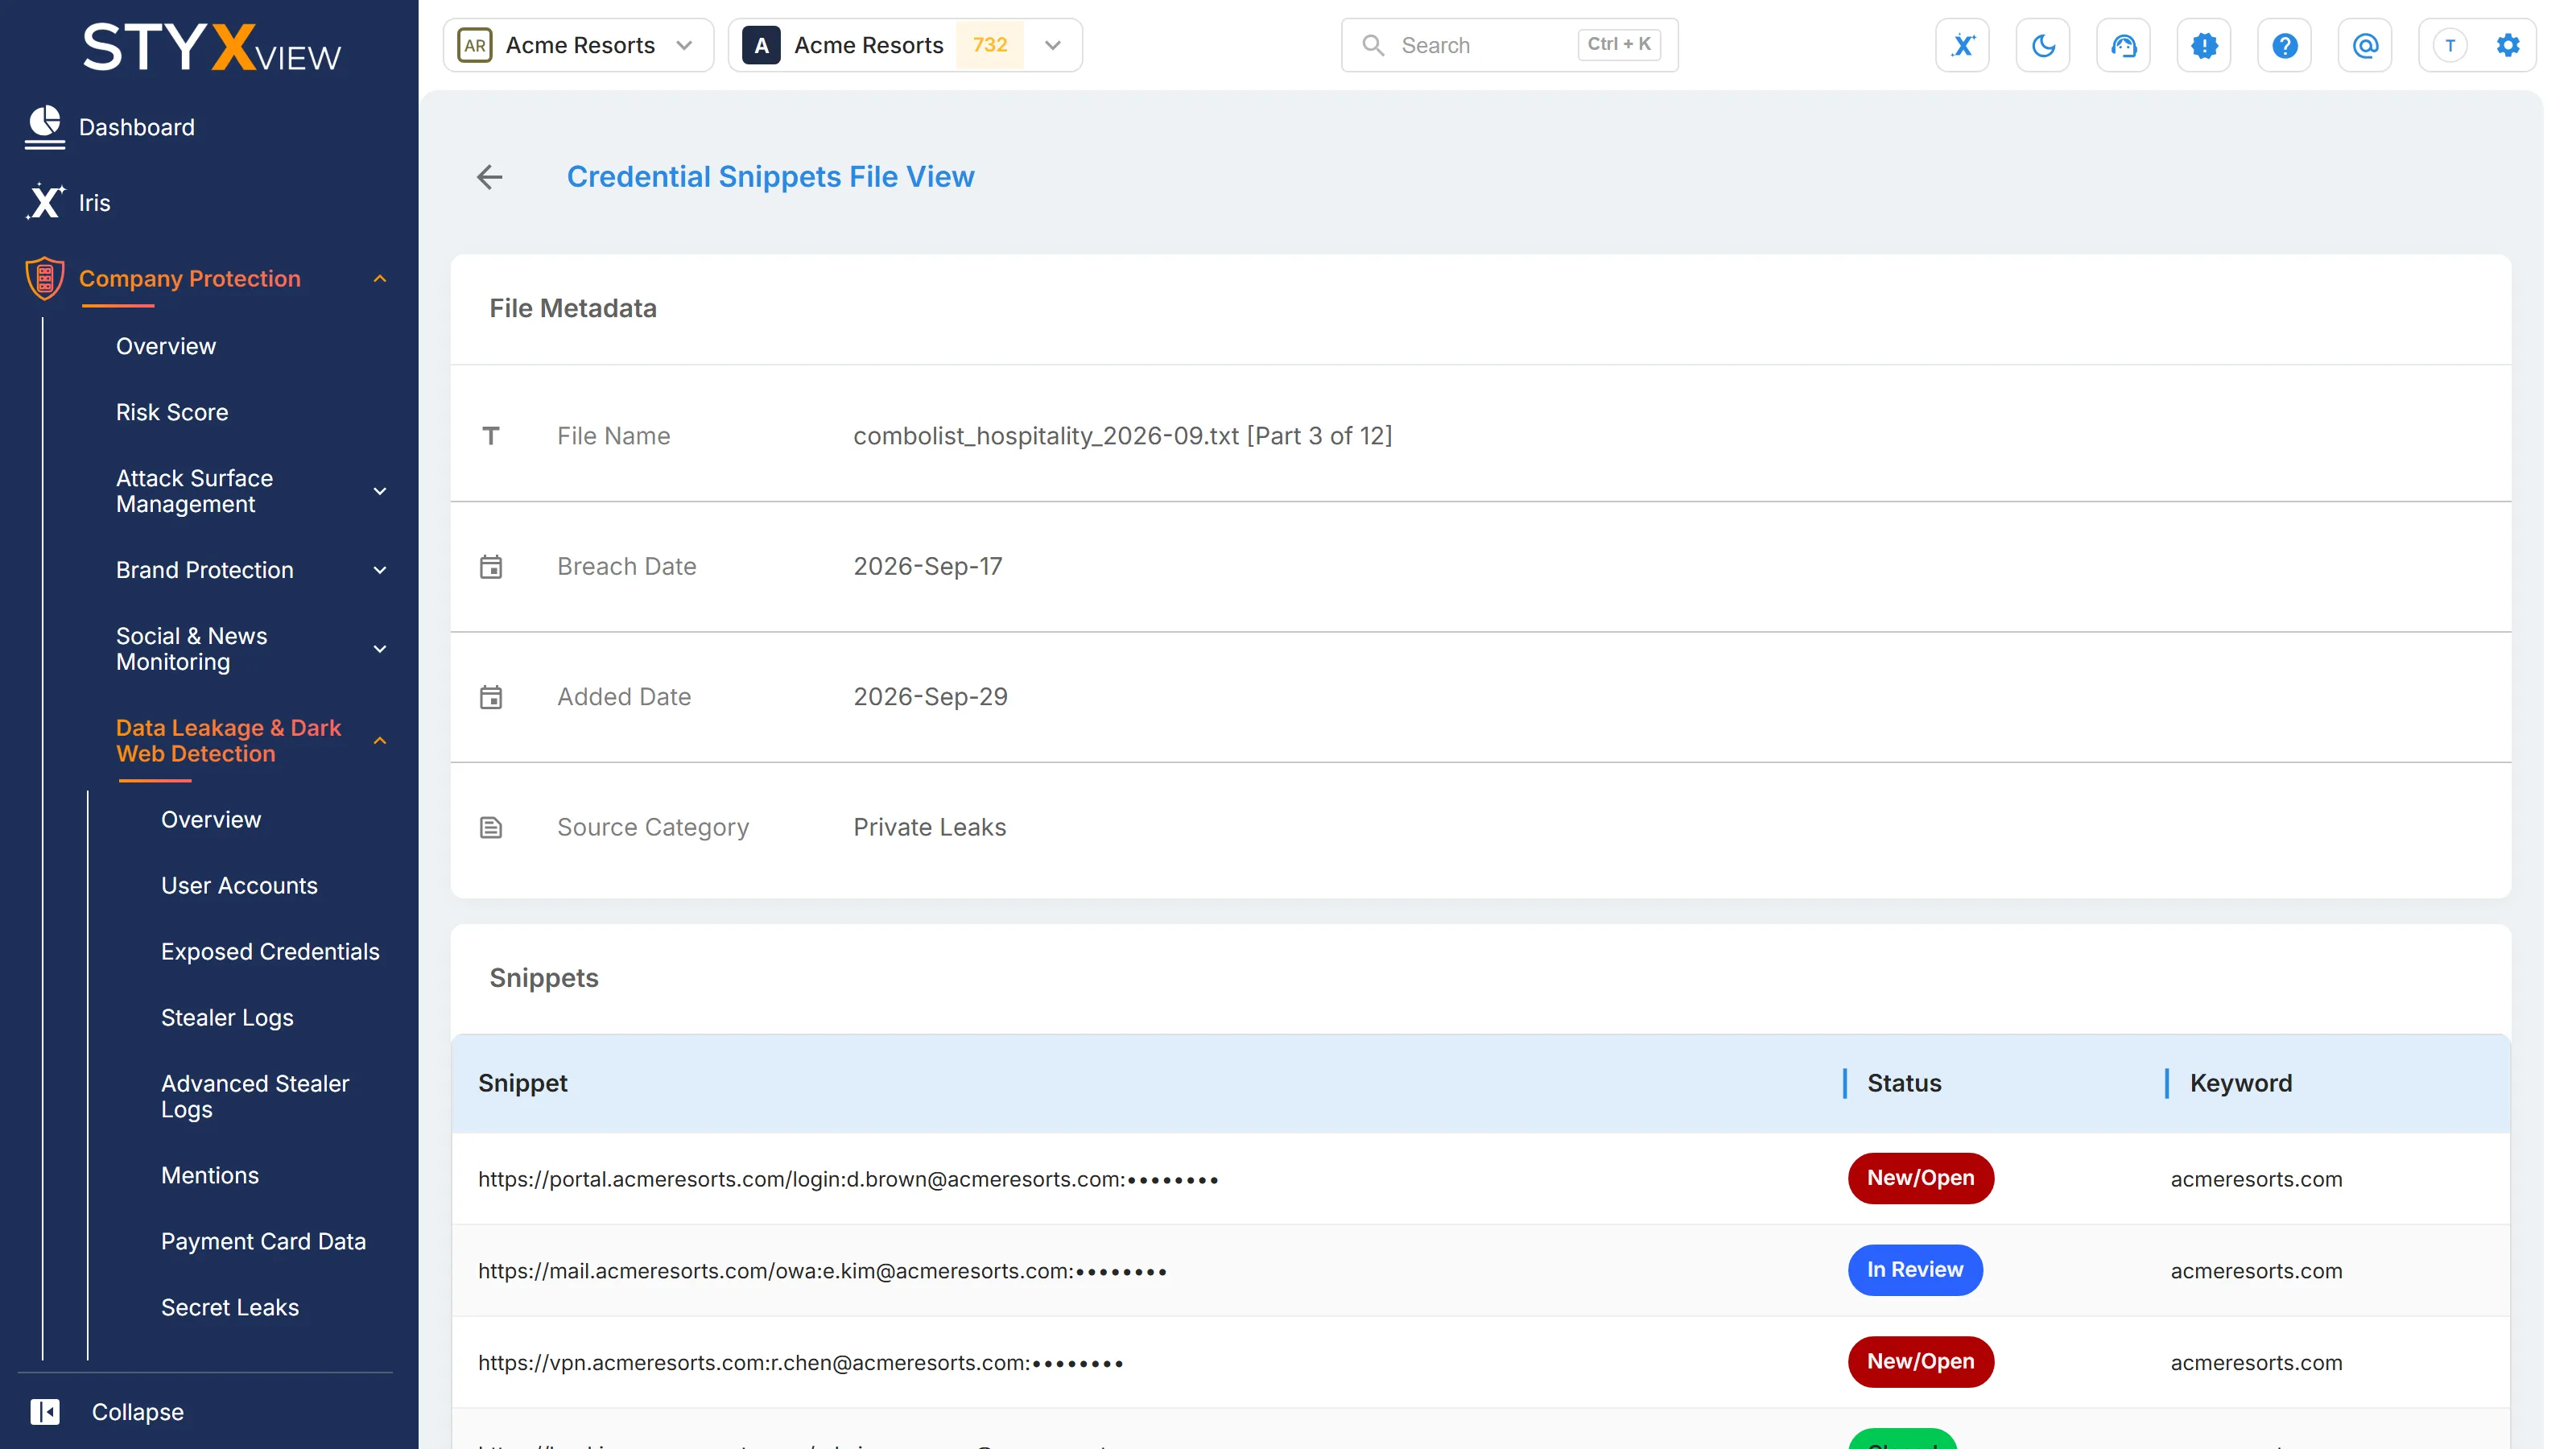2576x1449 pixels.
Task: Click the StyxView logo
Action: [211, 47]
